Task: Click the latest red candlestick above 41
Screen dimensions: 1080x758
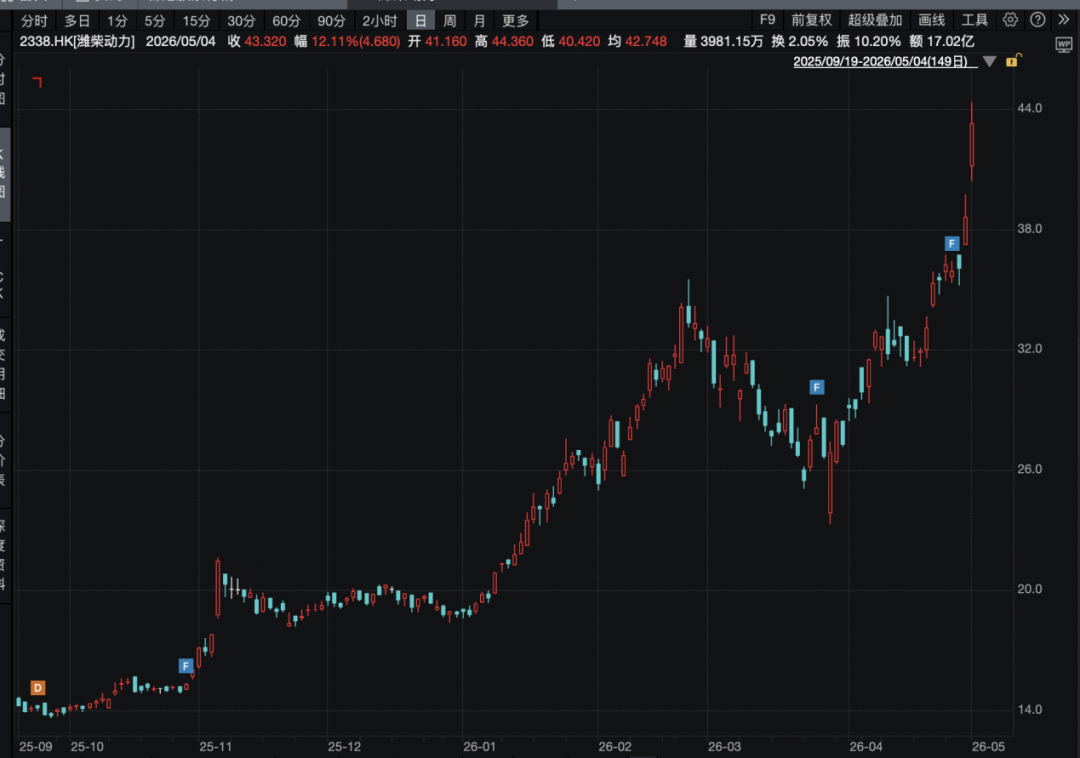Action: coord(972,144)
